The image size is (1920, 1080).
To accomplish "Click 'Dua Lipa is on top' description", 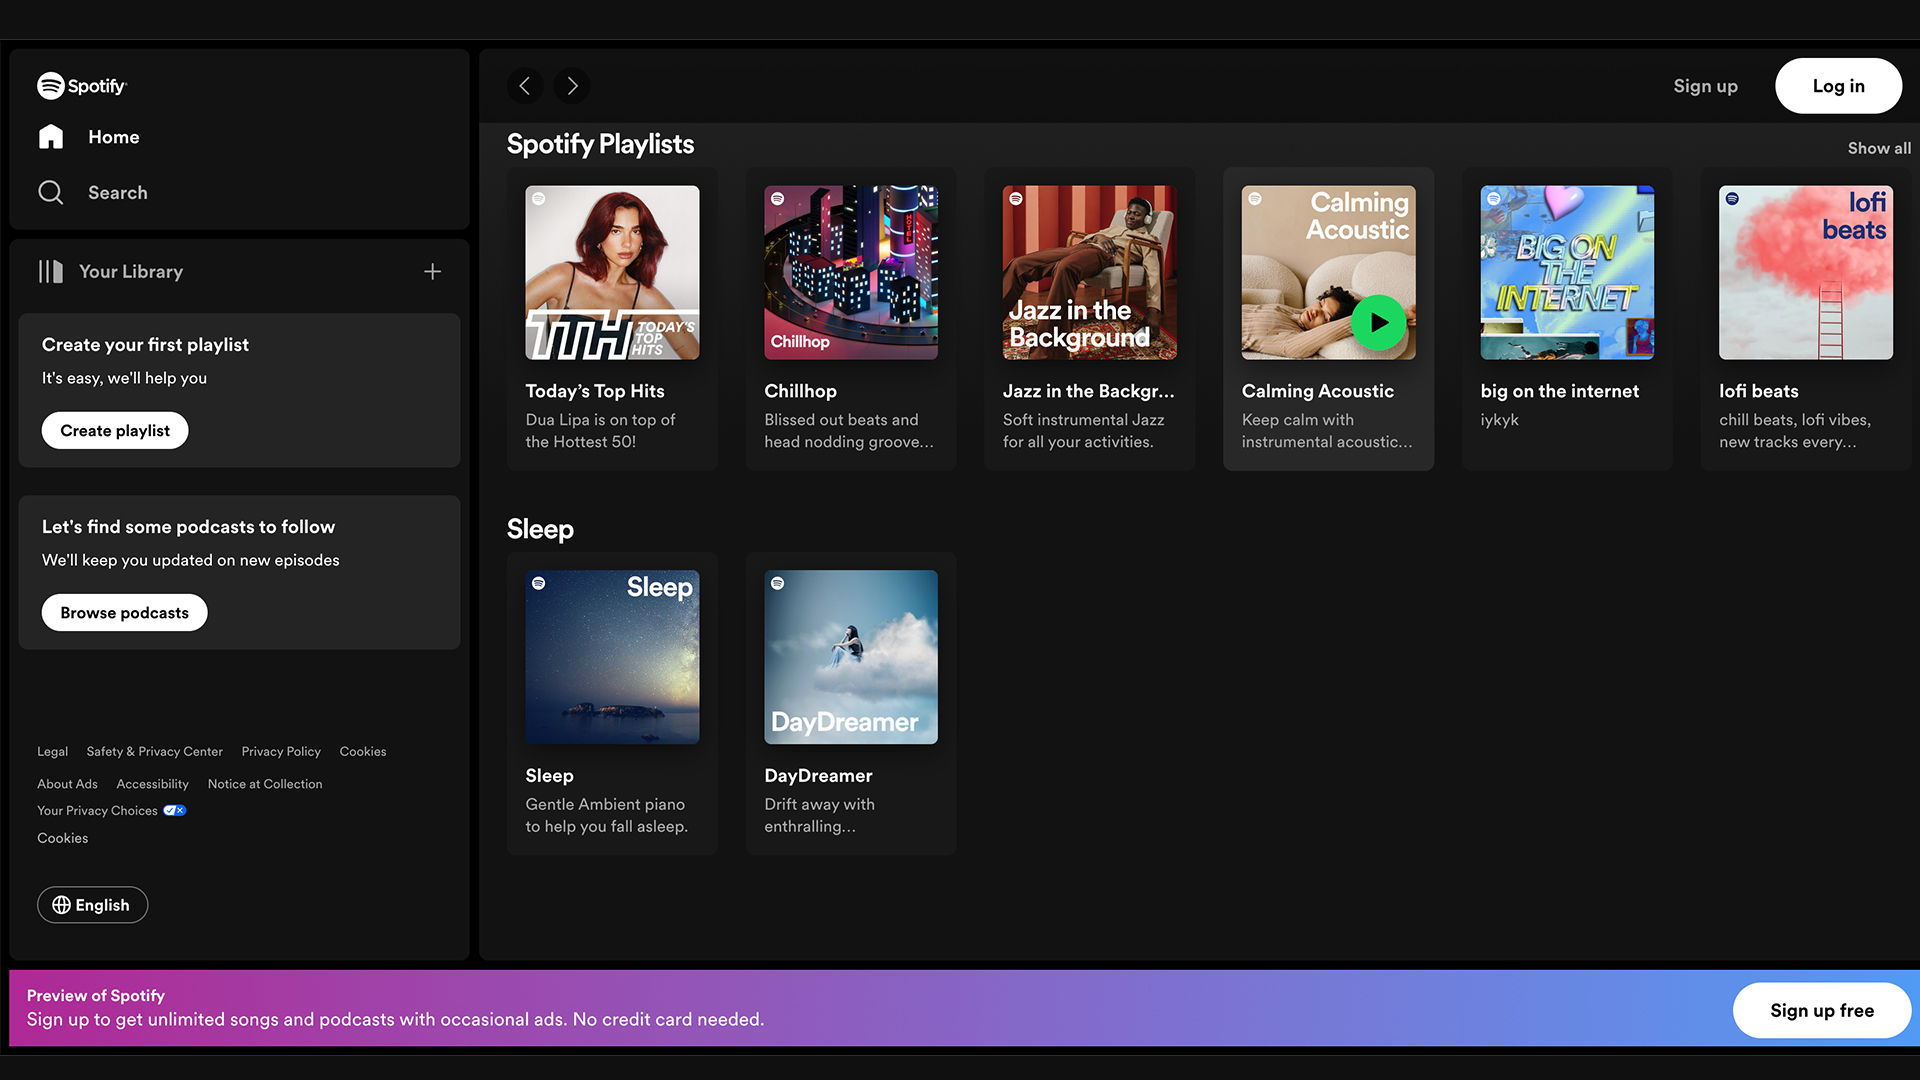I will [600, 431].
